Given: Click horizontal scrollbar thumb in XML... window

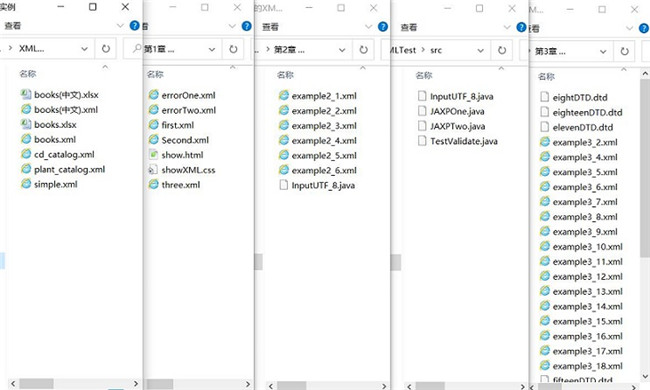Looking at the screenshot, I should (36, 384).
